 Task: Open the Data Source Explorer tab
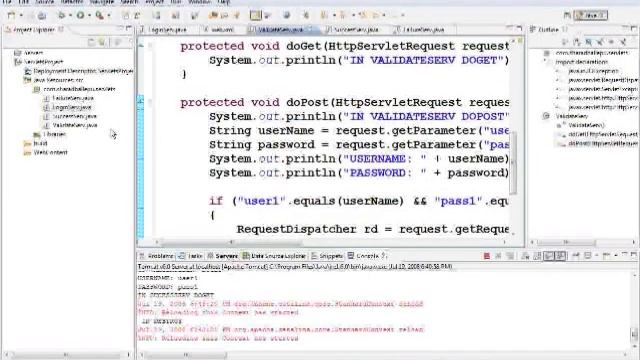pos(274,256)
